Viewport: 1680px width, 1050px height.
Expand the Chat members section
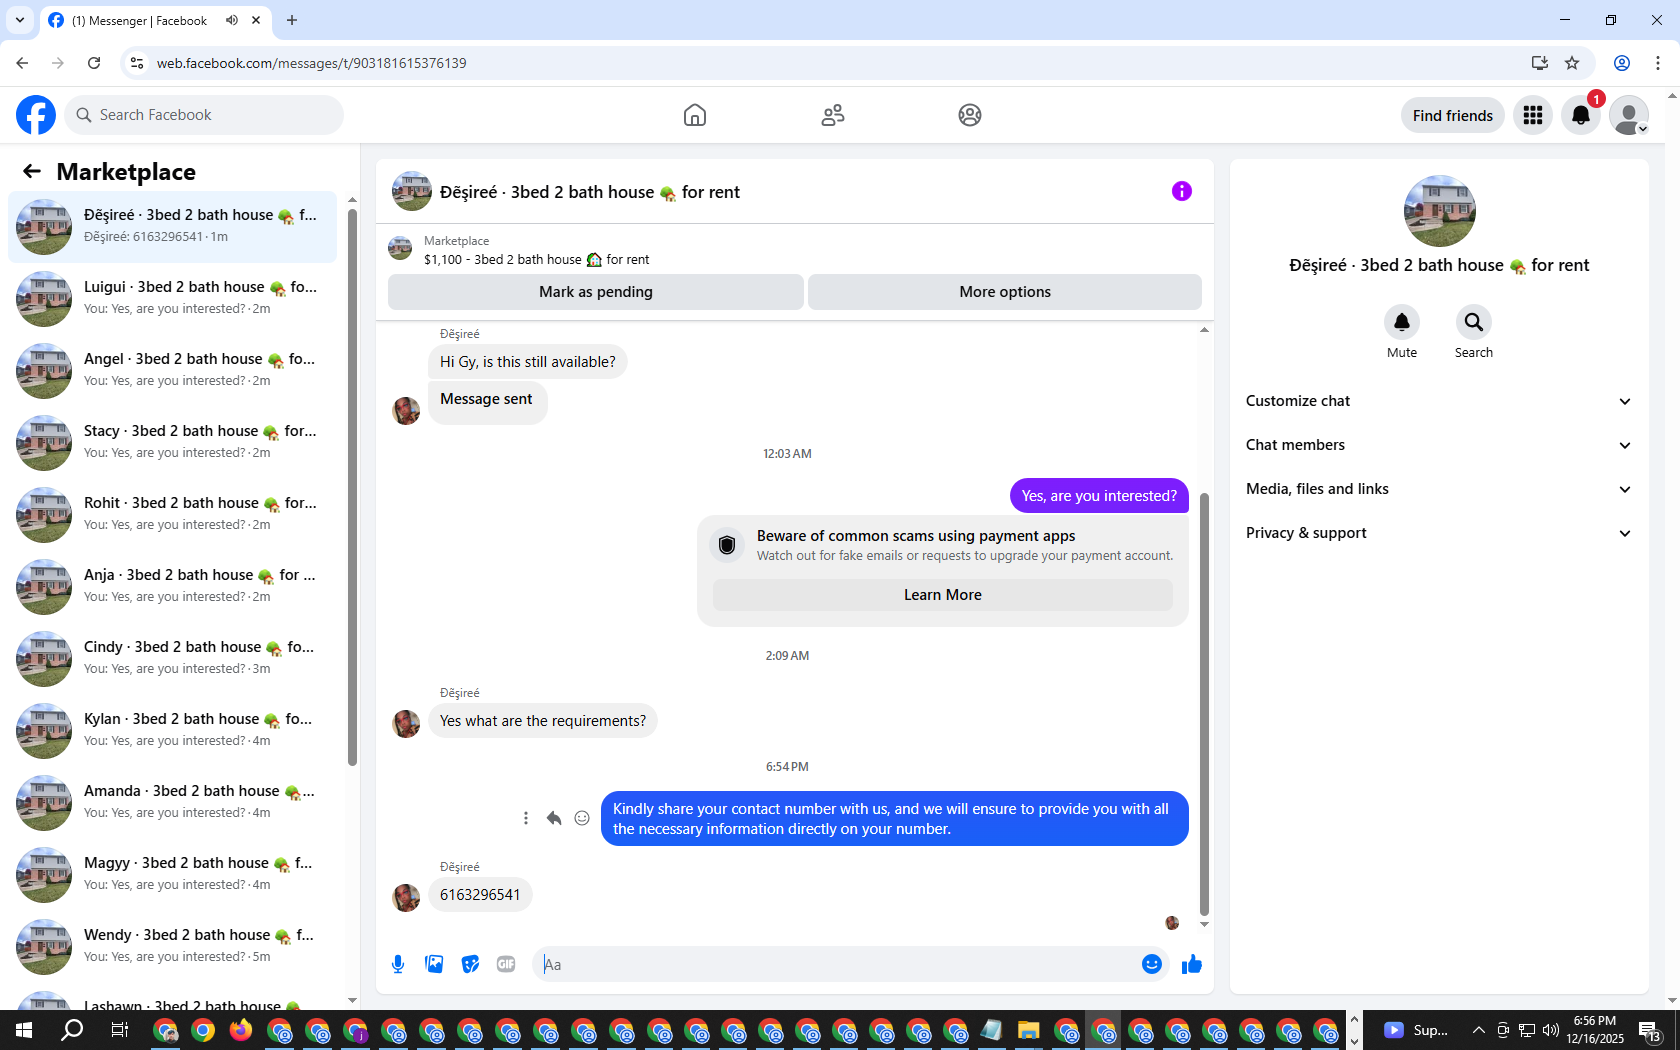point(1439,445)
